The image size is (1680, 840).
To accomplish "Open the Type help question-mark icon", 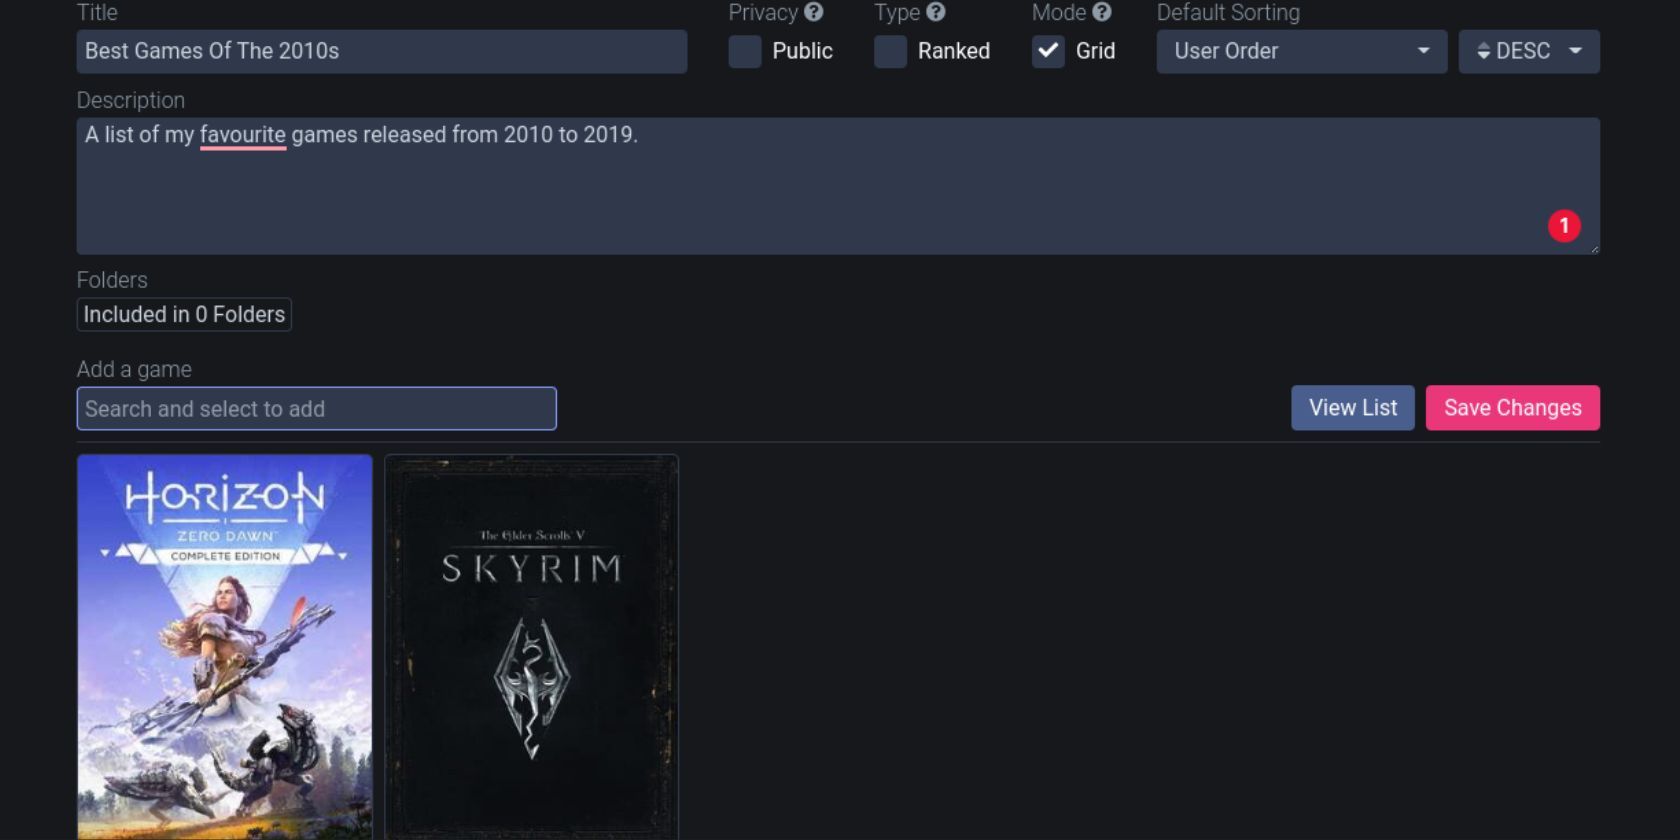I will tap(936, 12).
